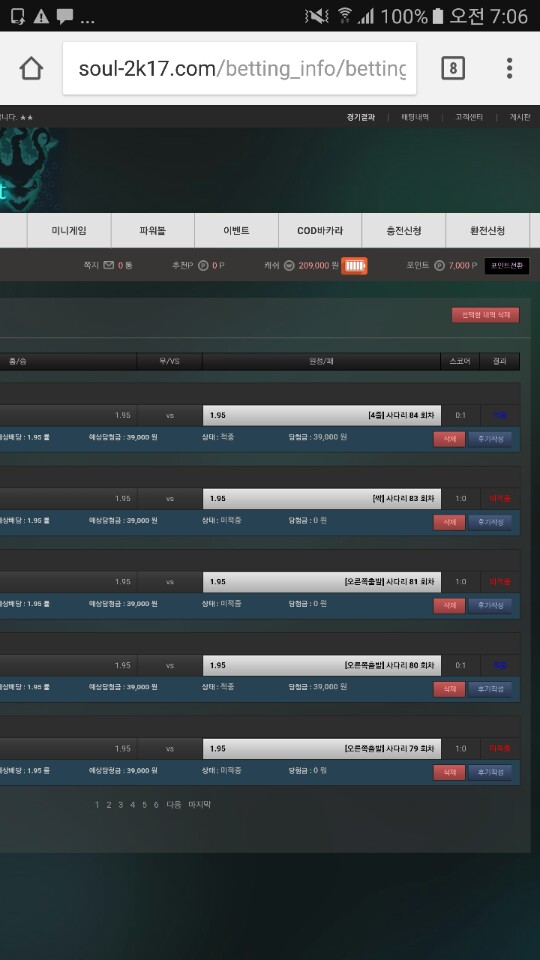The height and width of the screenshot is (960, 540).
Task: Open the COD바카라 navigation tab
Action: [320, 231]
